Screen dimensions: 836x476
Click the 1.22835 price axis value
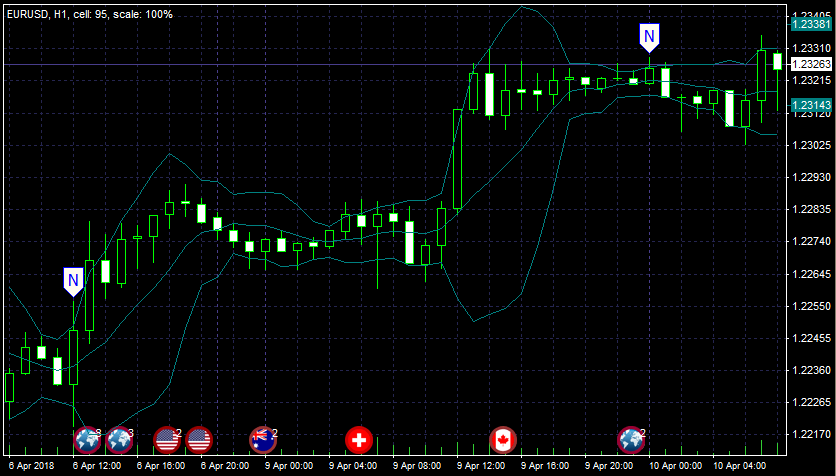pos(811,209)
